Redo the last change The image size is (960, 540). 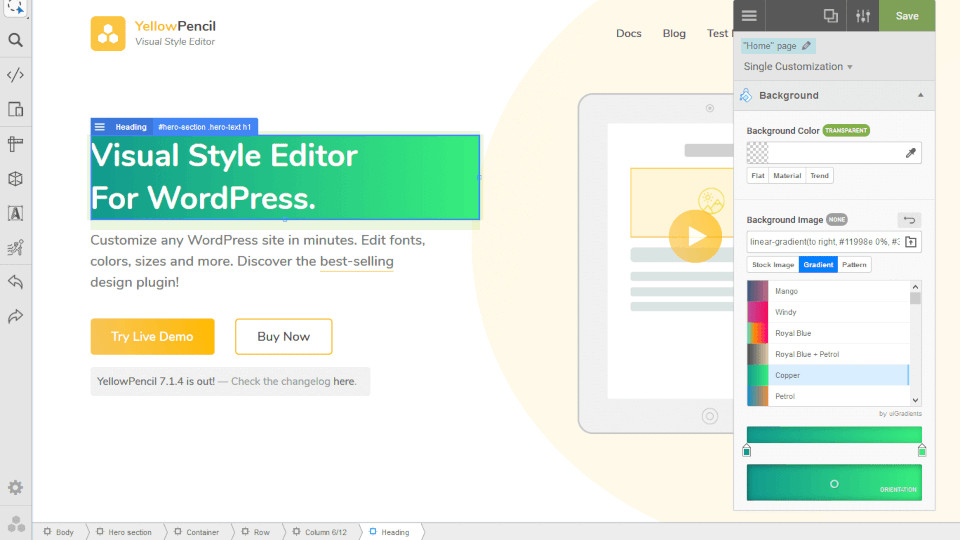pos(15,316)
